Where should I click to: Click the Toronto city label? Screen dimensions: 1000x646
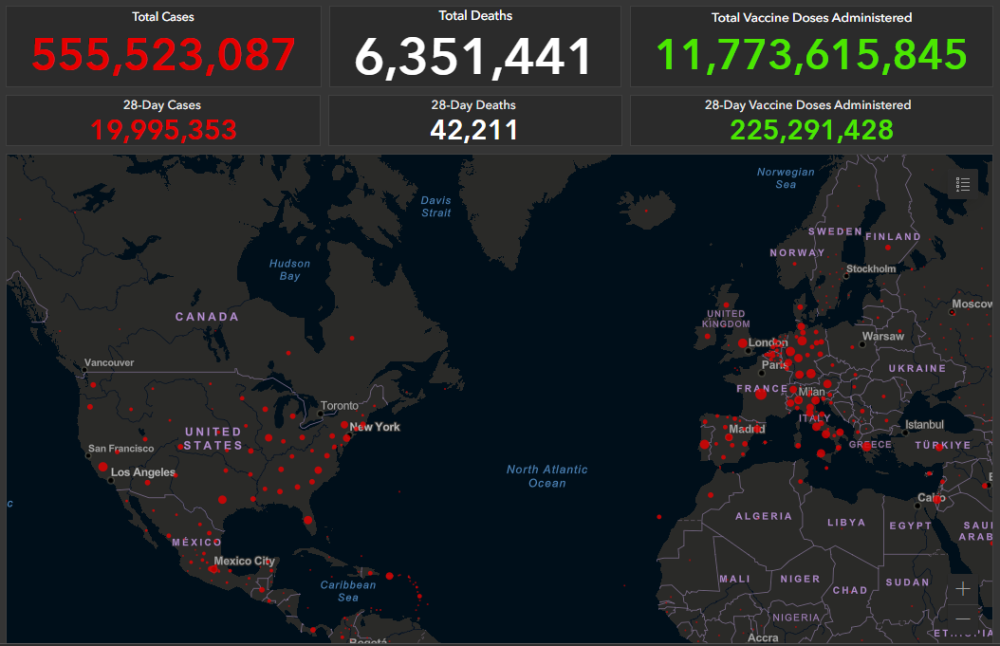click(x=339, y=406)
